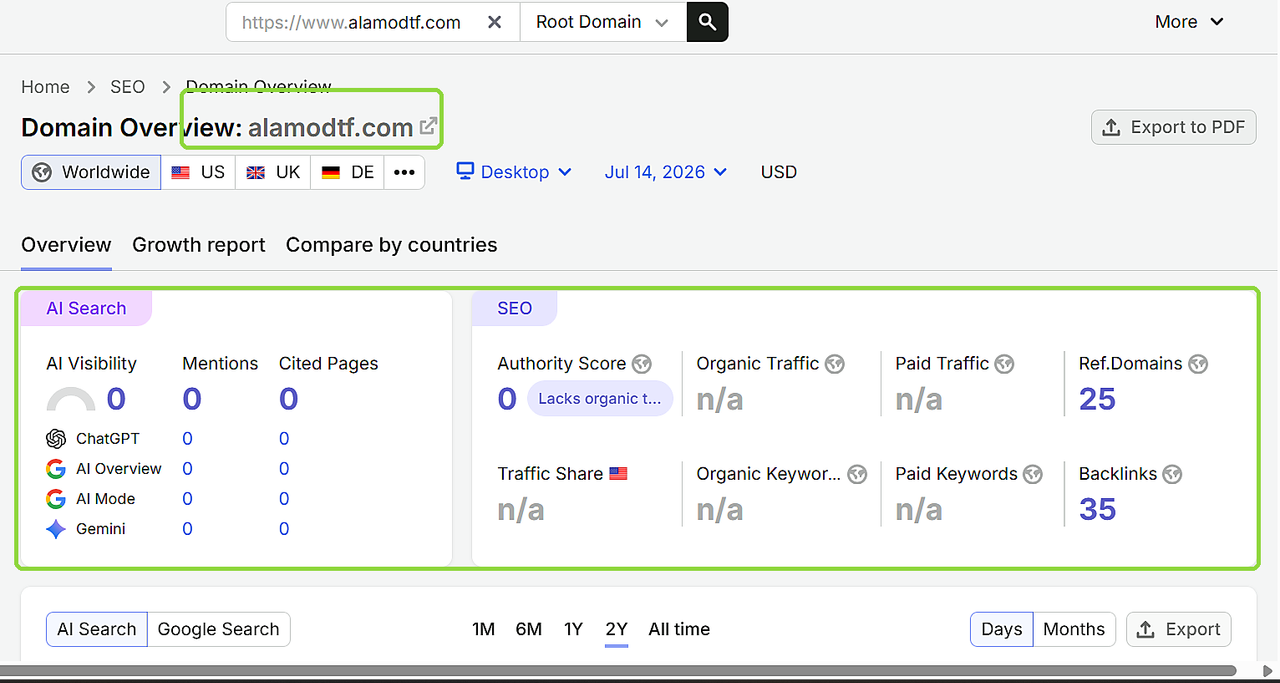Click the Gemini sparkle icon
Screen dimensions: 1280x683
coord(56,529)
